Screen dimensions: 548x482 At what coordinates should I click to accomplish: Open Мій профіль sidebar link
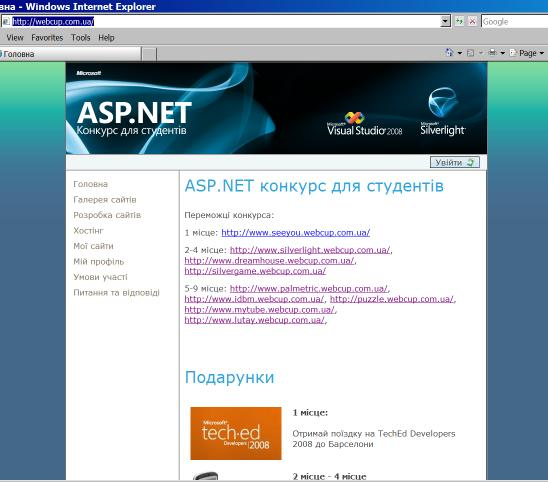pos(99,261)
